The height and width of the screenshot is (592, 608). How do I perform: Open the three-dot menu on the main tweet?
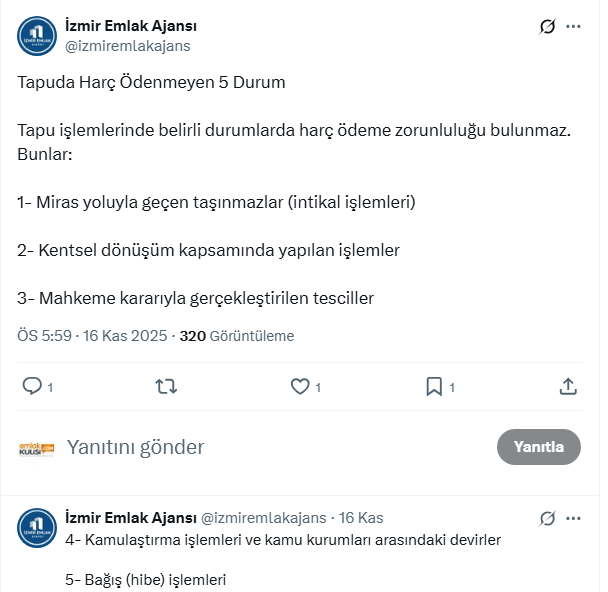pos(573,27)
